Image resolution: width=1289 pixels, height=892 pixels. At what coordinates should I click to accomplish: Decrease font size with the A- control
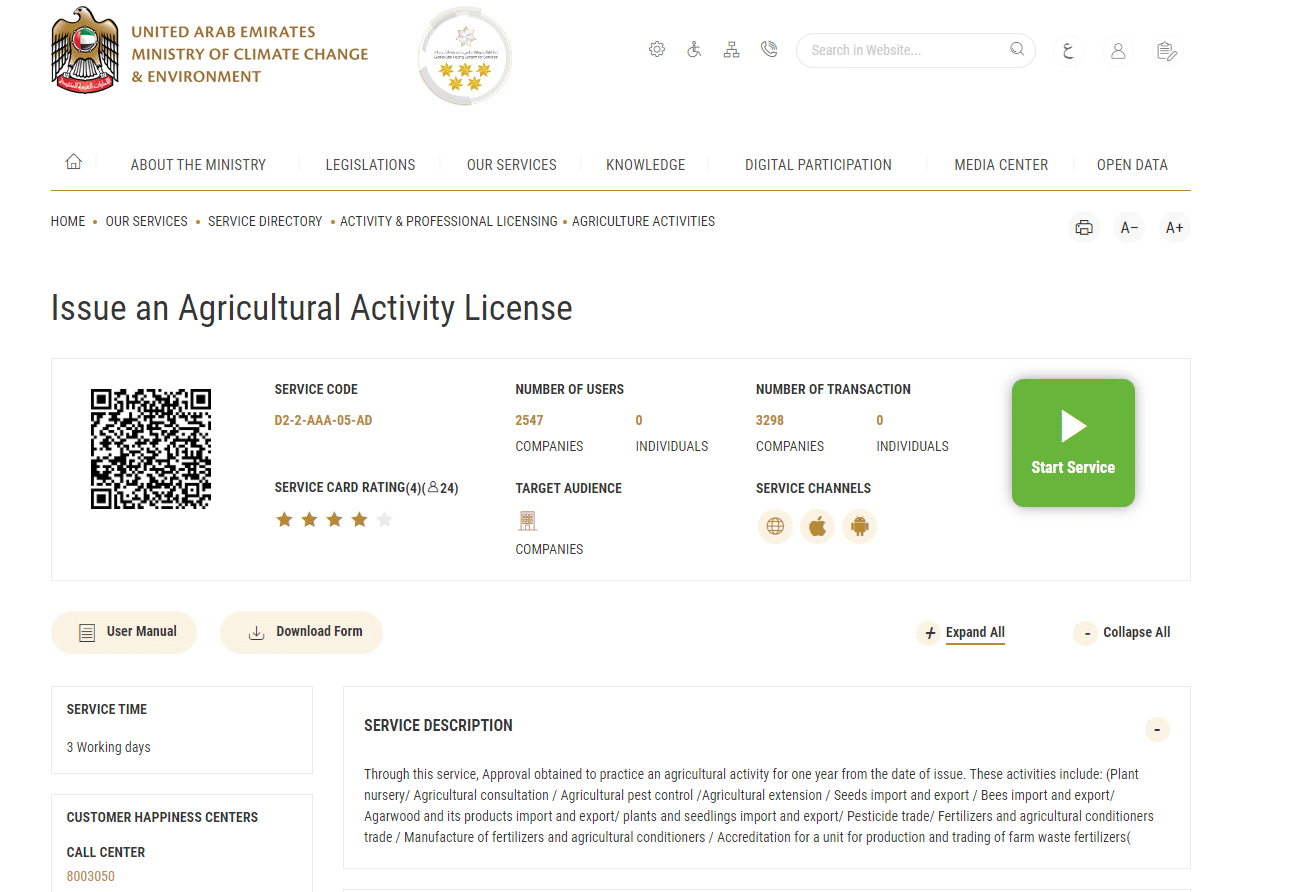1129,227
